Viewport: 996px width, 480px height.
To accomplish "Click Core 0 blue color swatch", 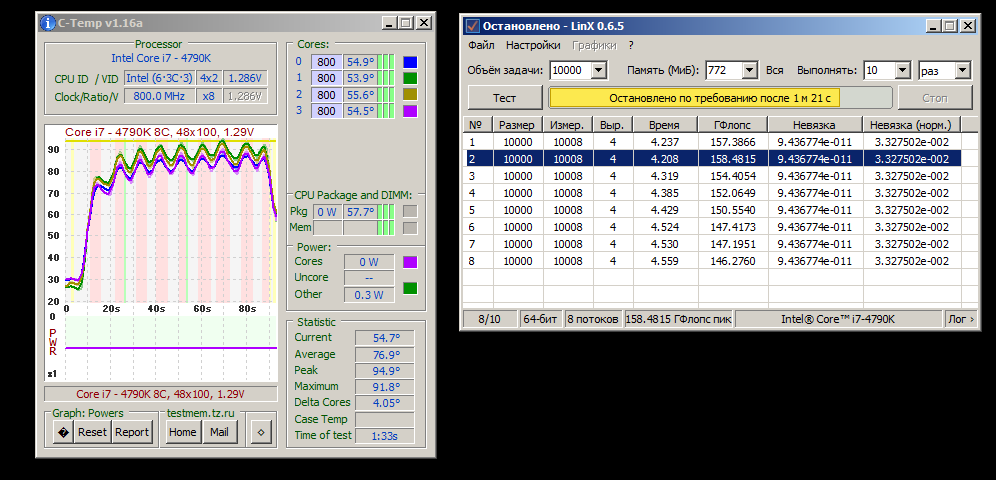I will point(410,62).
